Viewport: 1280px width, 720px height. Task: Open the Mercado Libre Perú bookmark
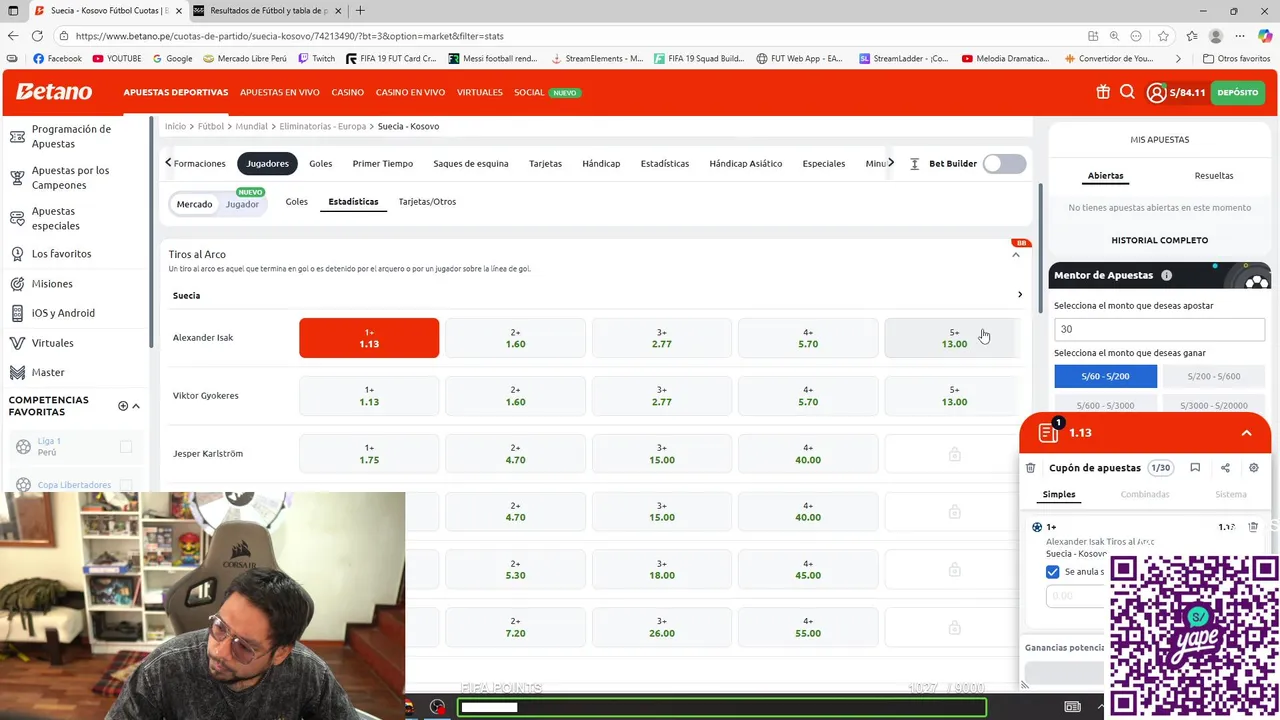(x=244, y=59)
